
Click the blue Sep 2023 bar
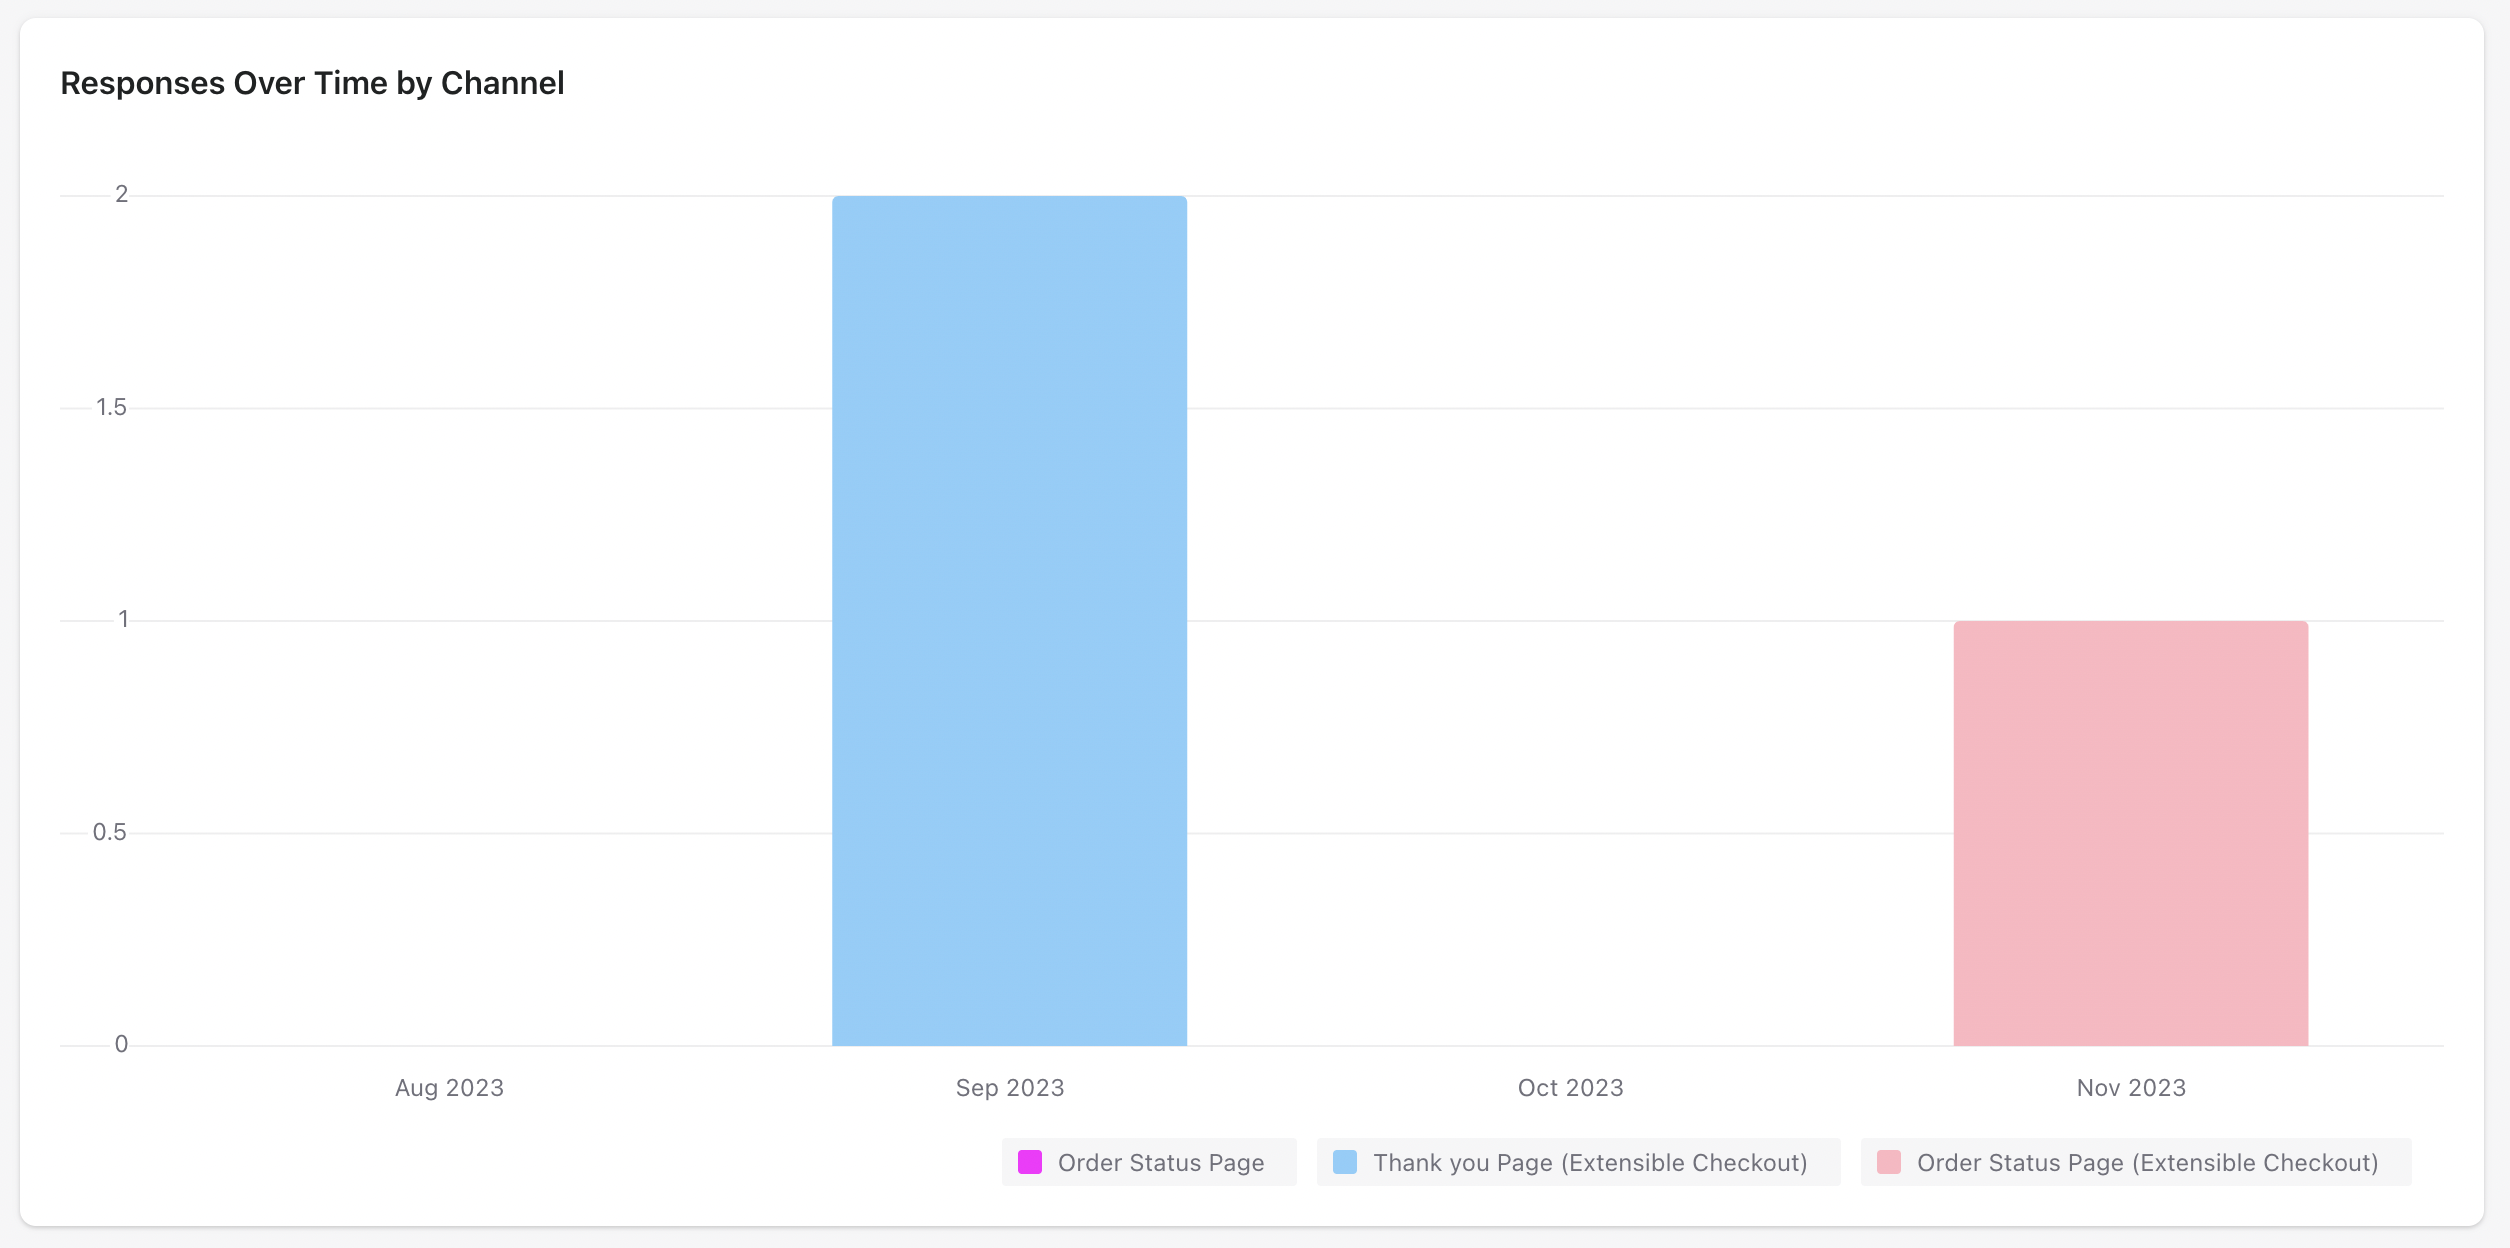tap(1009, 620)
